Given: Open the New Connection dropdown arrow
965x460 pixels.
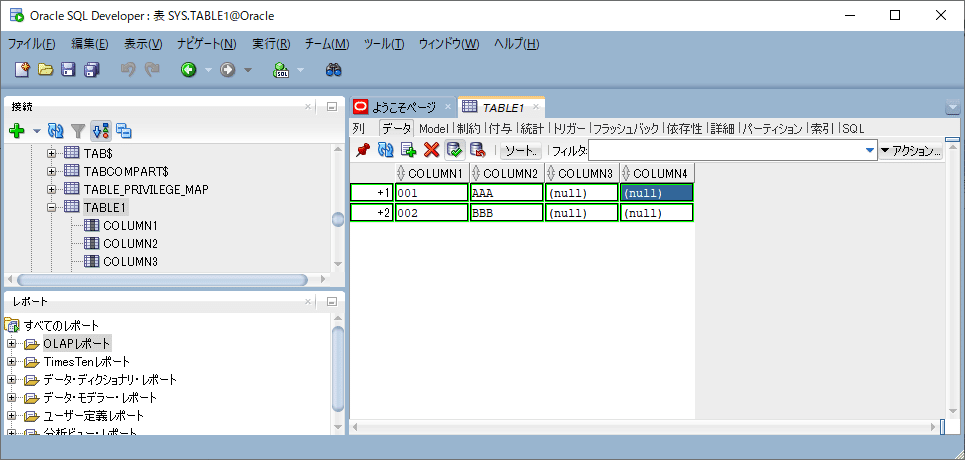Looking at the screenshot, I should [36, 131].
